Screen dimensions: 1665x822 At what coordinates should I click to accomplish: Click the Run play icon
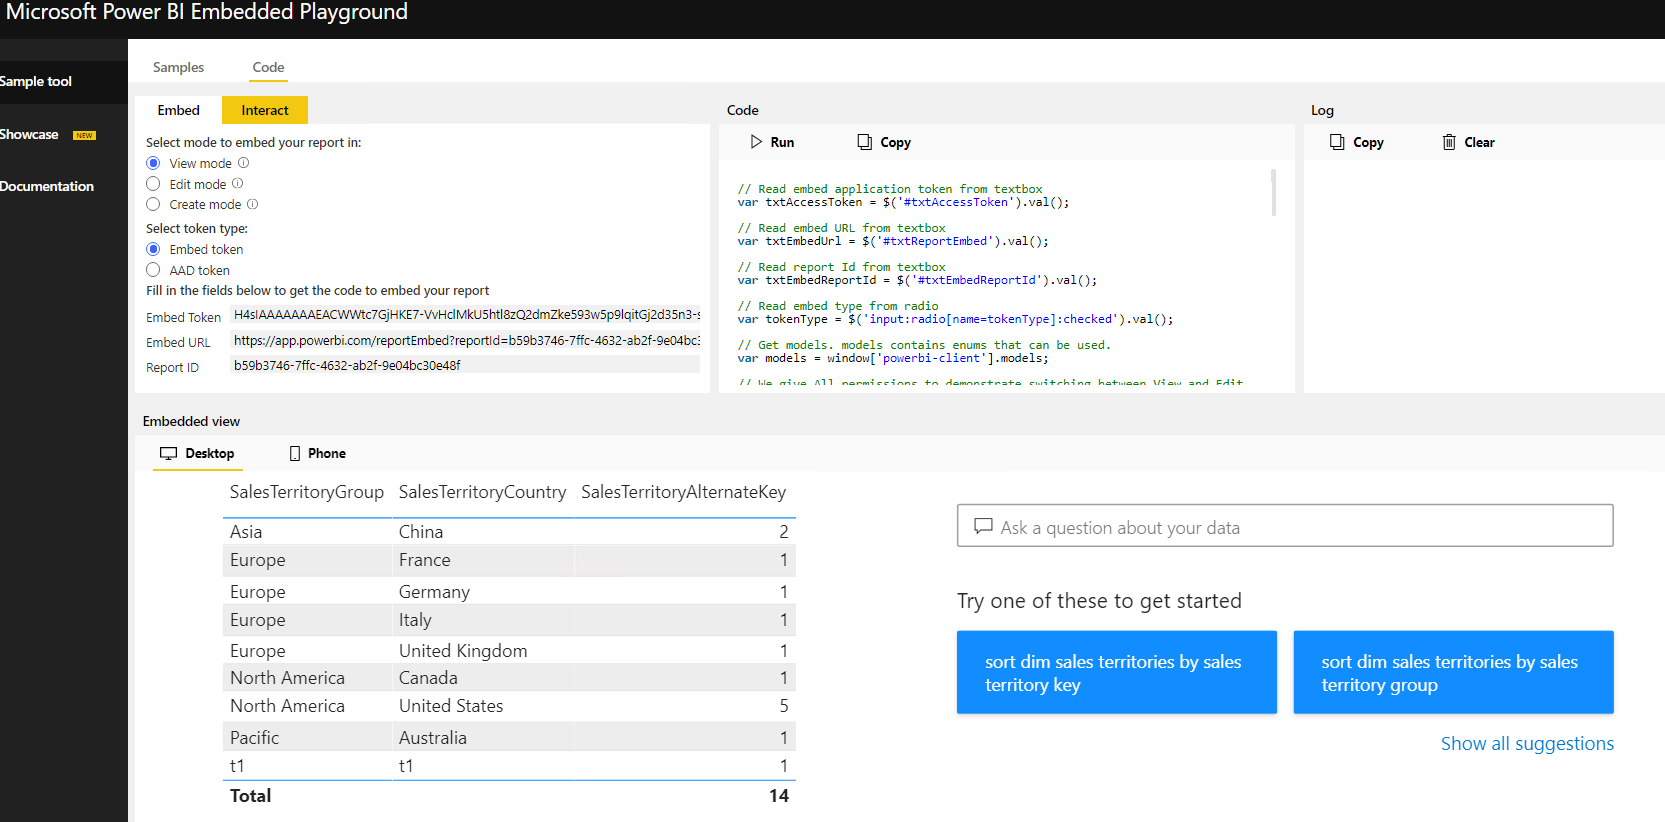click(756, 142)
